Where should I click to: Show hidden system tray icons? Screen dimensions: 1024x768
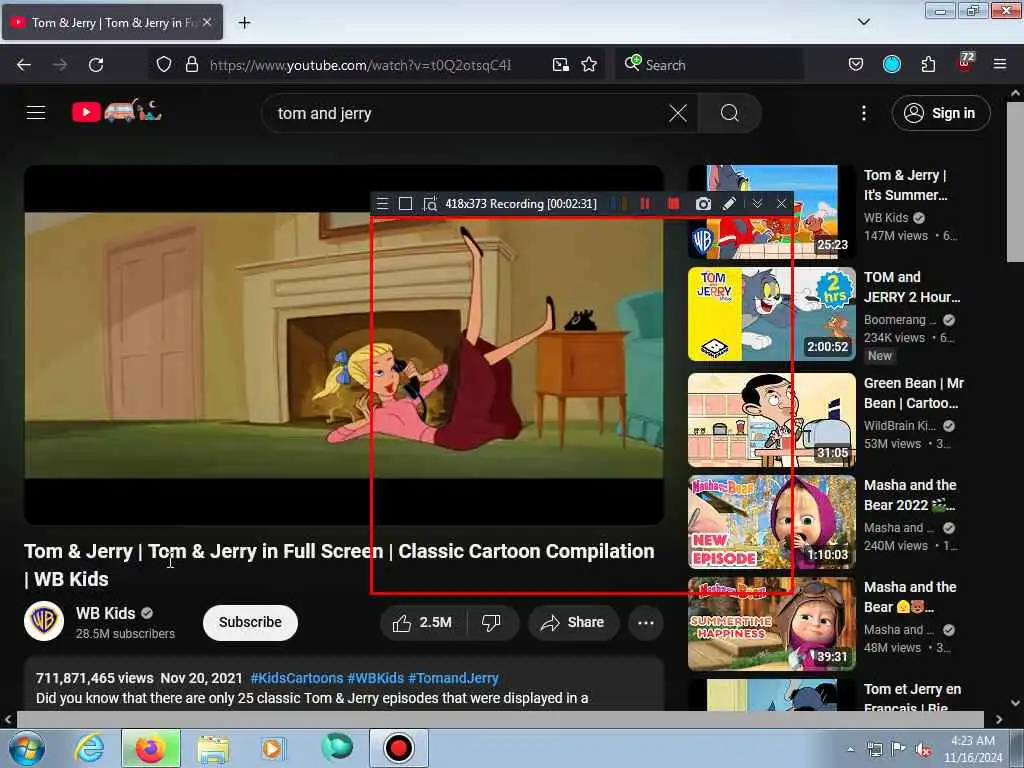point(850,749)
